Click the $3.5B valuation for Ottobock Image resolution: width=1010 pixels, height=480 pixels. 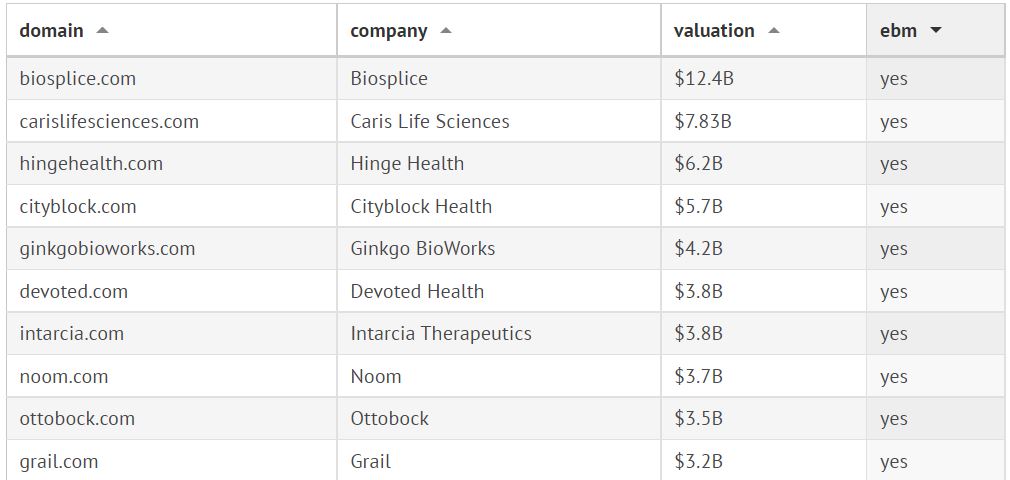tap(698, 419)
